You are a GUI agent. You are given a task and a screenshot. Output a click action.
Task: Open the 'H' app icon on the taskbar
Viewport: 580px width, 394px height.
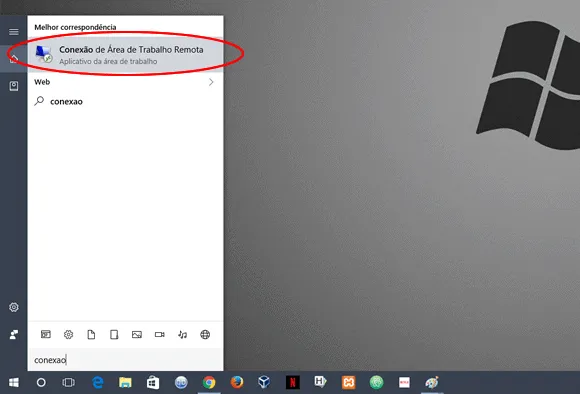(x=320, y=382)
